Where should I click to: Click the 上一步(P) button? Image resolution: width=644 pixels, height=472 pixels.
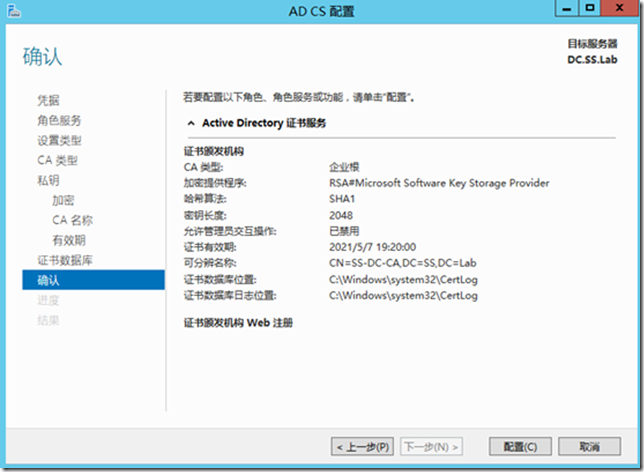click(x=362, y=447)
